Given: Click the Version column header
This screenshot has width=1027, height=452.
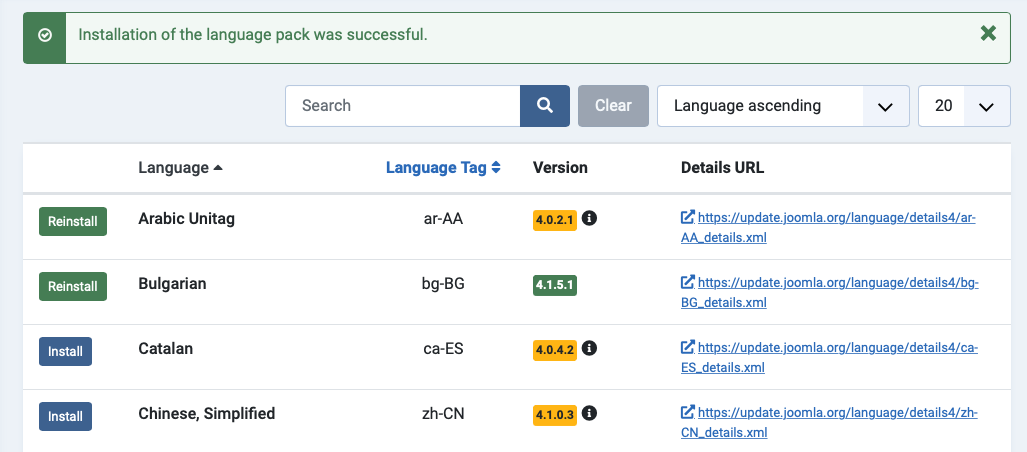Looking at the screenshot, I should (560, 168).
